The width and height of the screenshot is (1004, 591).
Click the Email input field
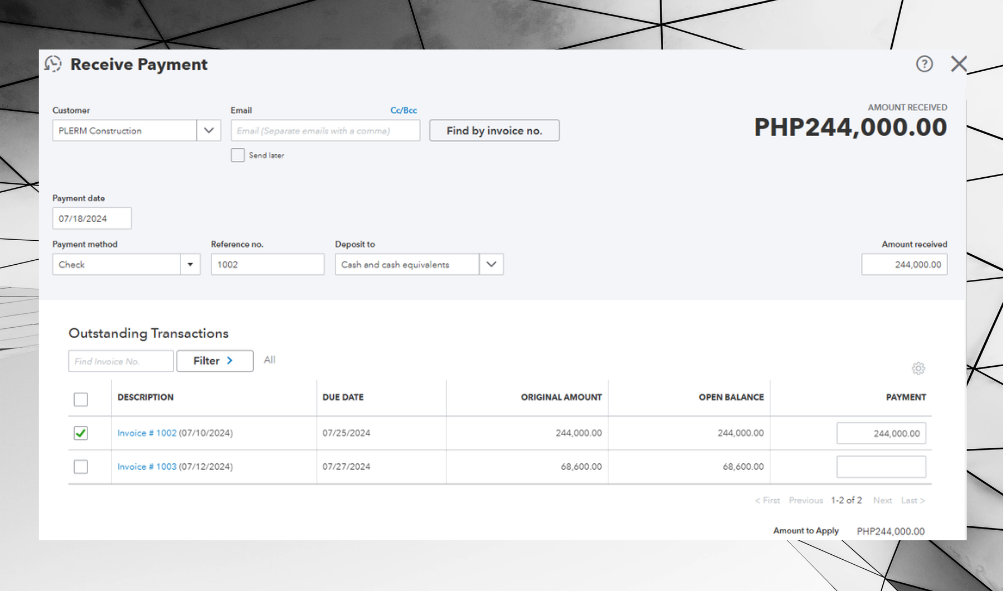[x=325, y=131]
